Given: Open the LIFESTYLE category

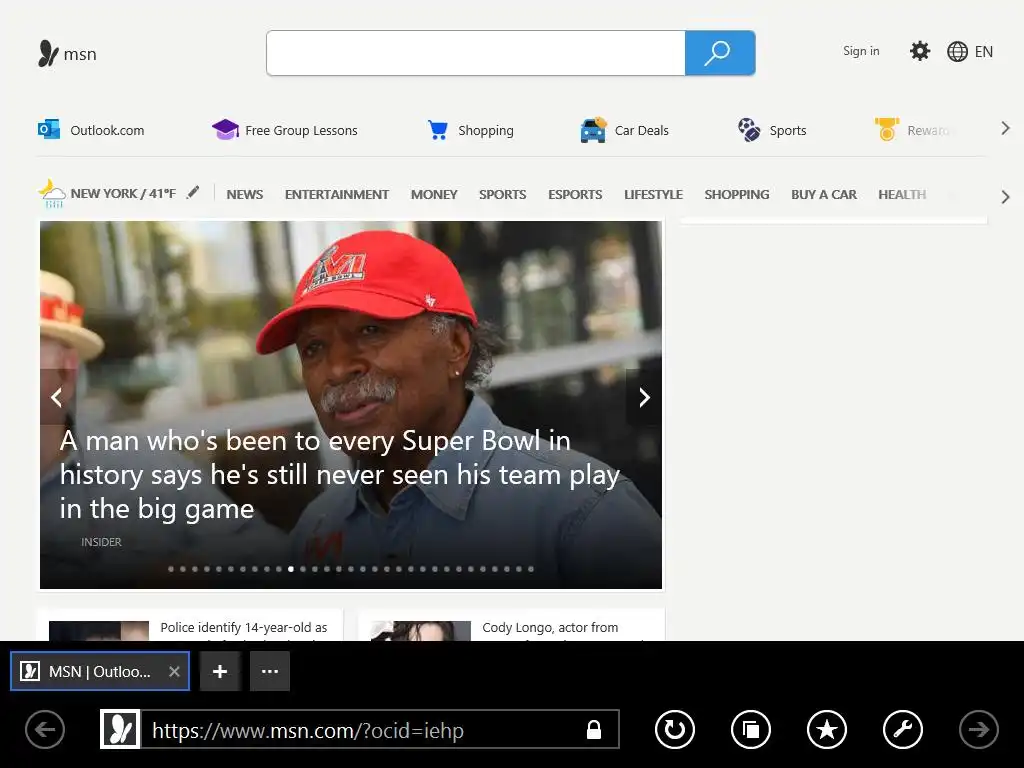Looking at the screenshot, I should [654, 195].
